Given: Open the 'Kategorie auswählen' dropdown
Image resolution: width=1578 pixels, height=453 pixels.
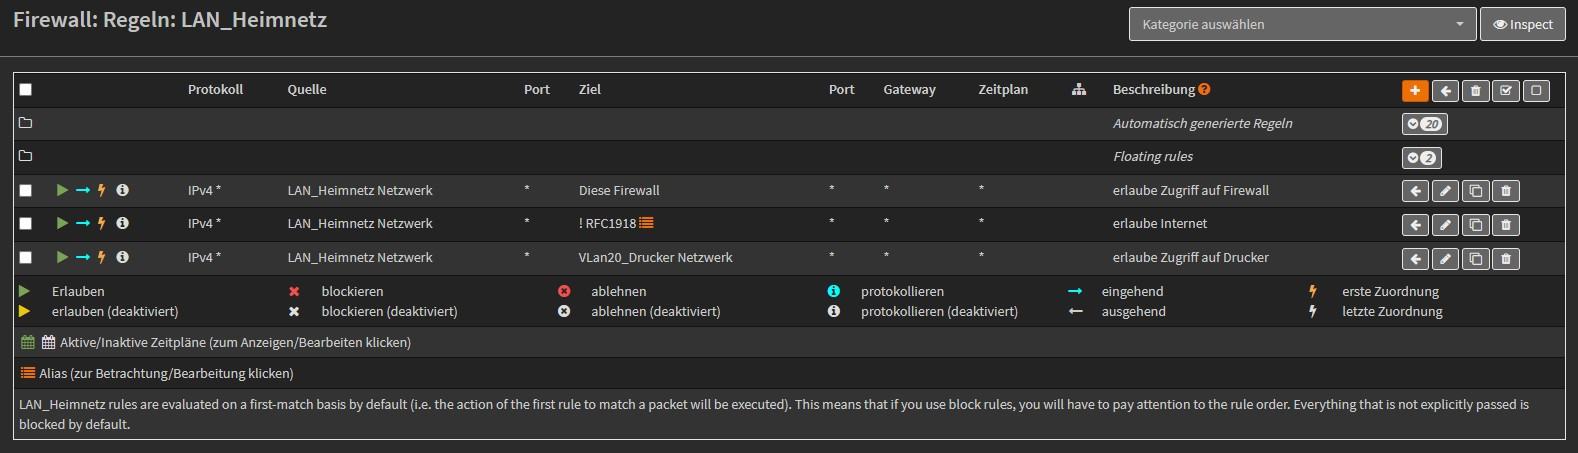Looking at the screenshot, I should coord(1302,25).
